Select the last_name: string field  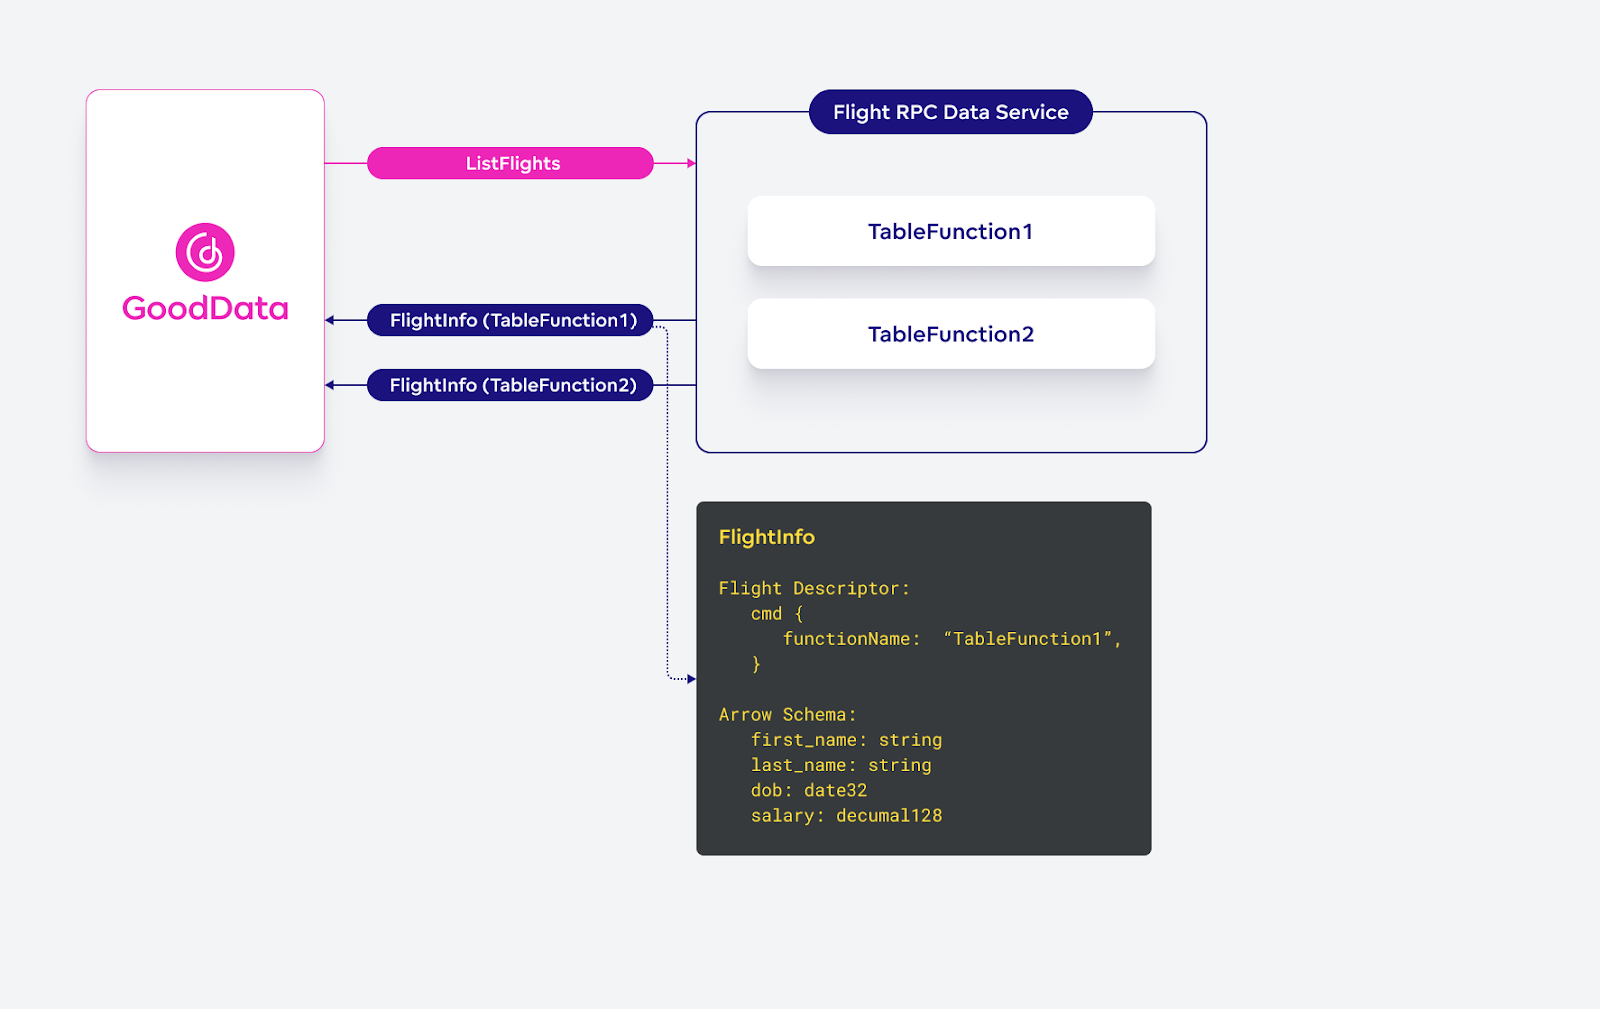pyautogui.click(x=841, y=765)
